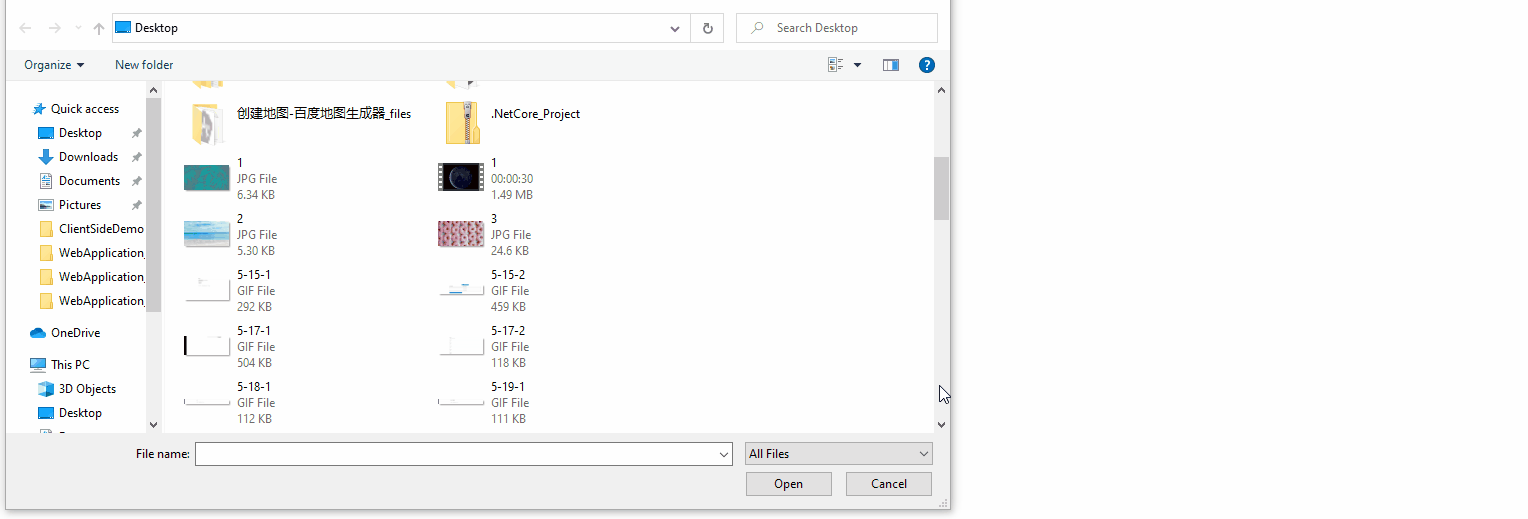Select OneDrive in the navigation pane
Screen dimensions: 1528x519
pyautogui.click(x=75, y=333)
